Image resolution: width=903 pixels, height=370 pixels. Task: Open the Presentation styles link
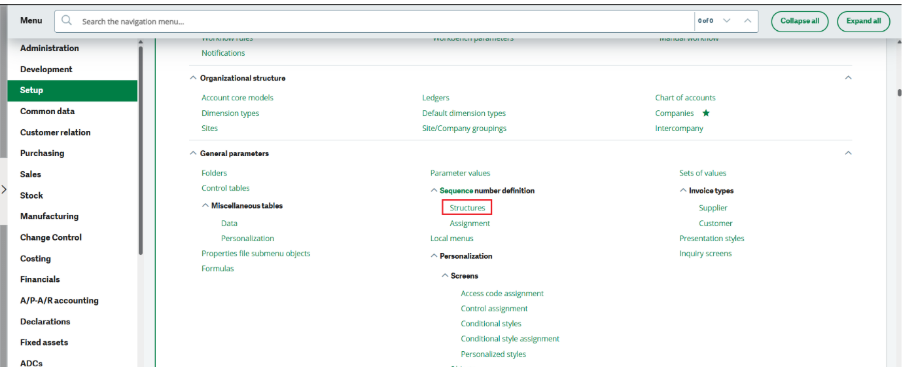coord(712,238)
